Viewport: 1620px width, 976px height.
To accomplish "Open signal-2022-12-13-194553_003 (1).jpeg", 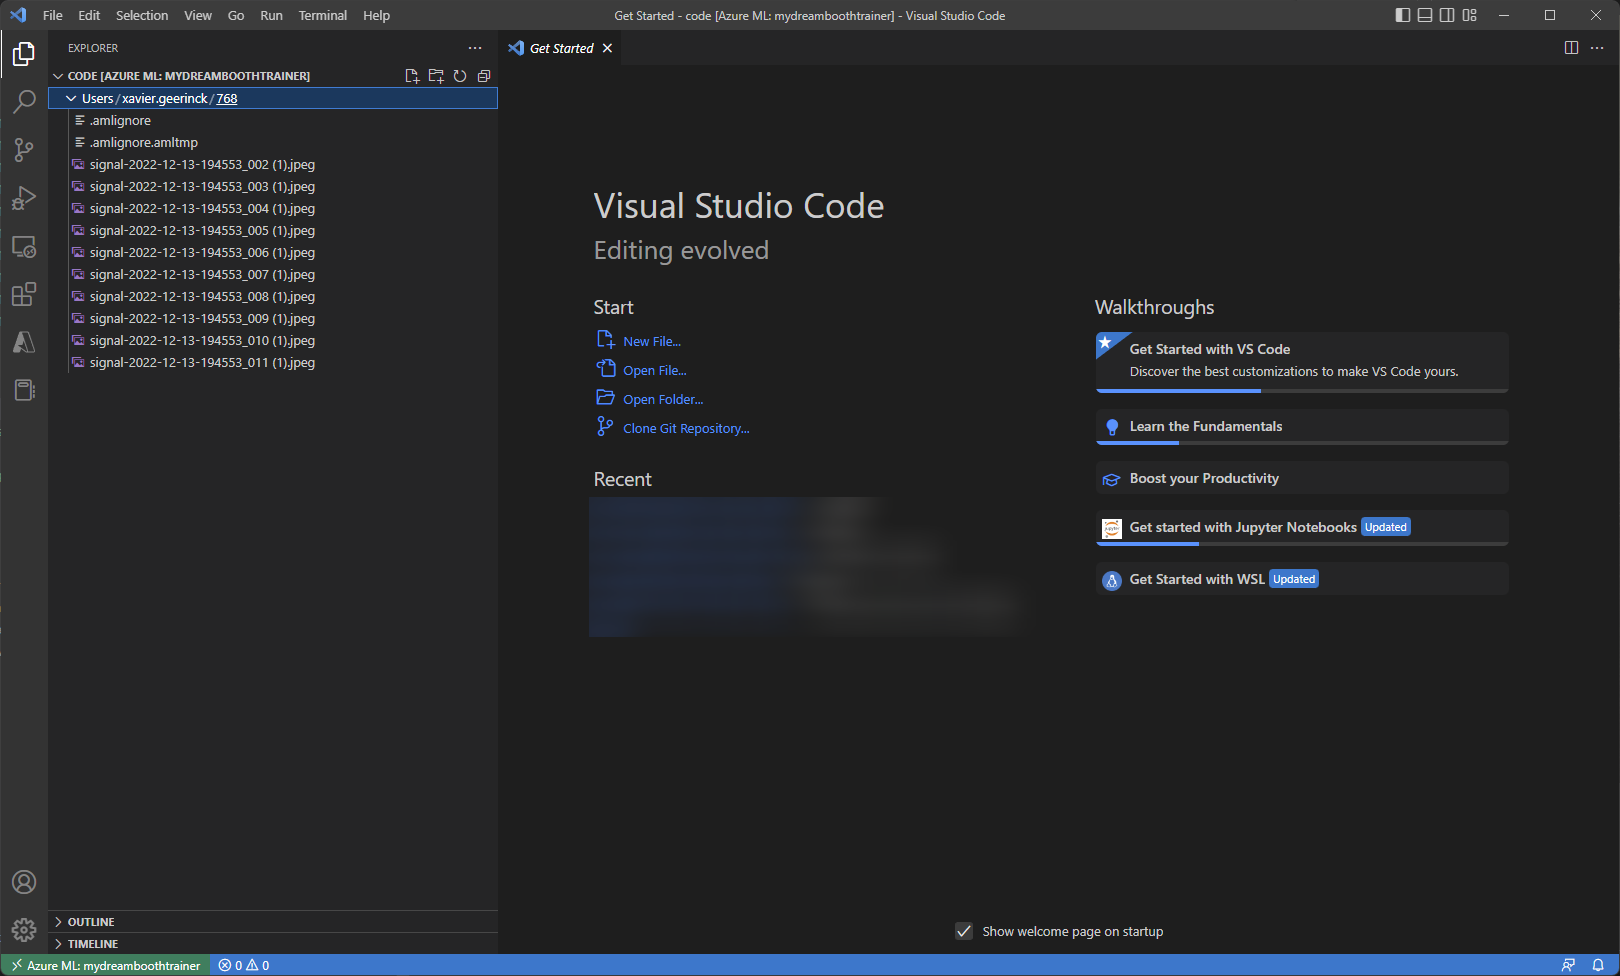I will pyautogui.click(x=273, y=186).
